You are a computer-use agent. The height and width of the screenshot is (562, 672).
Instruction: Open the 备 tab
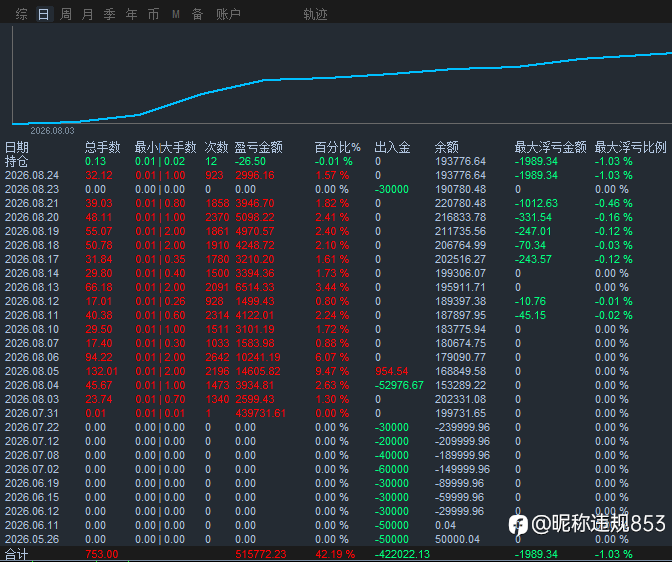[197, 14]
